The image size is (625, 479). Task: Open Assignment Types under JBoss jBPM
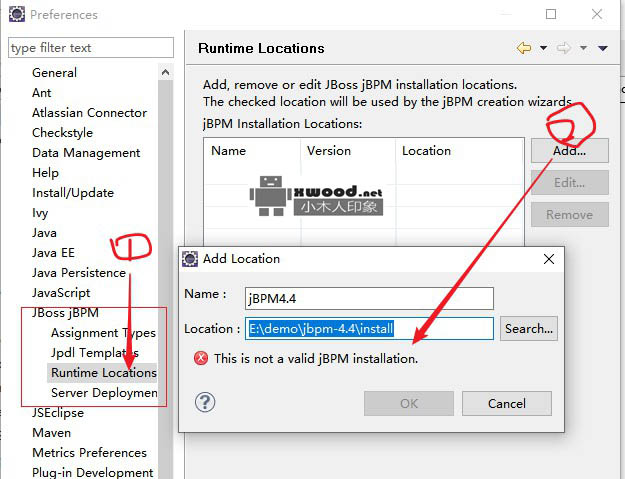(103, 333)
